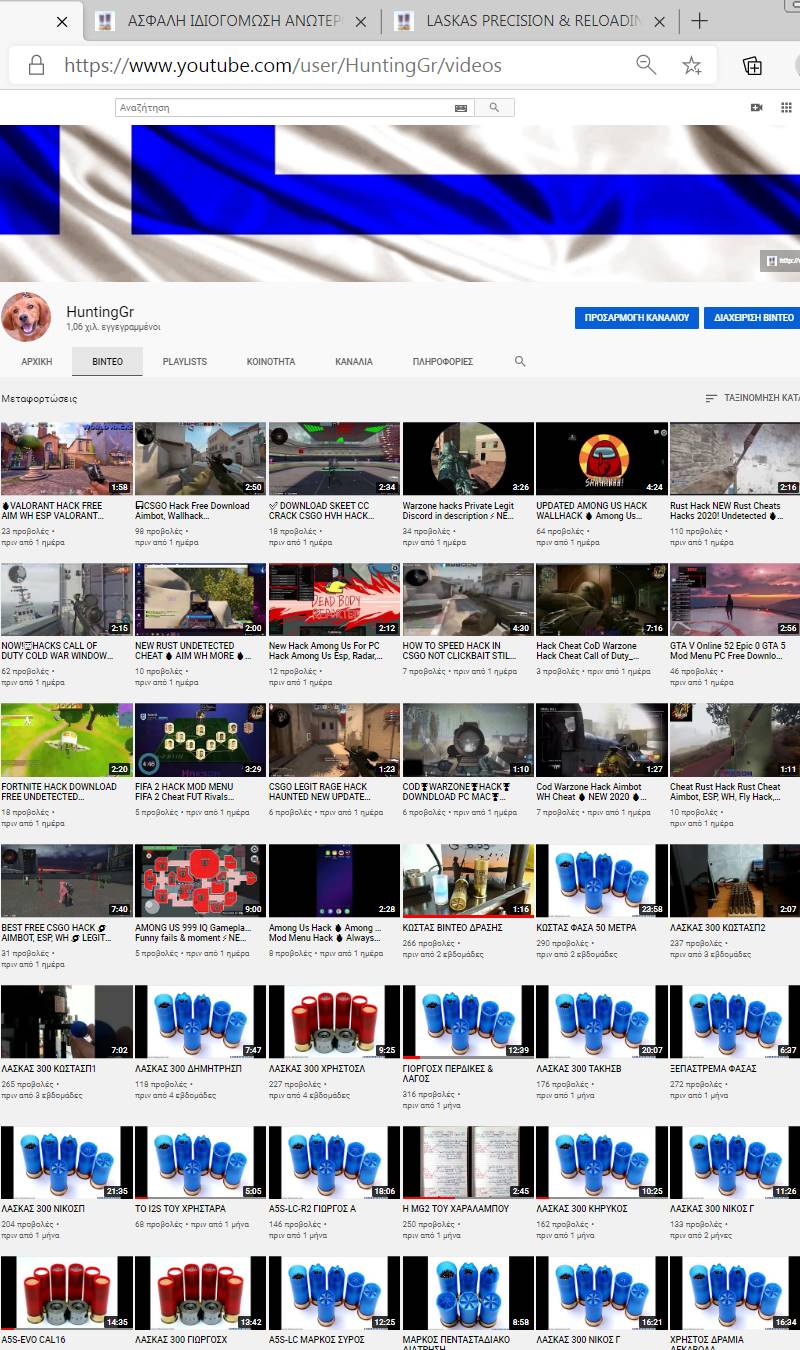This screenshot has width=800, height=1350.
Task: Open the ΛΑΣΚΑΣ 300 ΧΡΗΣΤΟΣΛ thumbnail
Action: point(334,1022)
